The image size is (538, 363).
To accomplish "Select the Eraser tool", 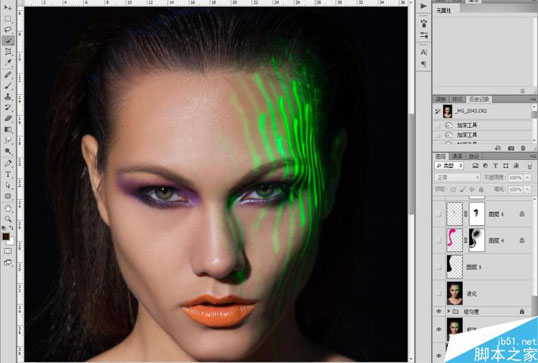I will [8, 118].
